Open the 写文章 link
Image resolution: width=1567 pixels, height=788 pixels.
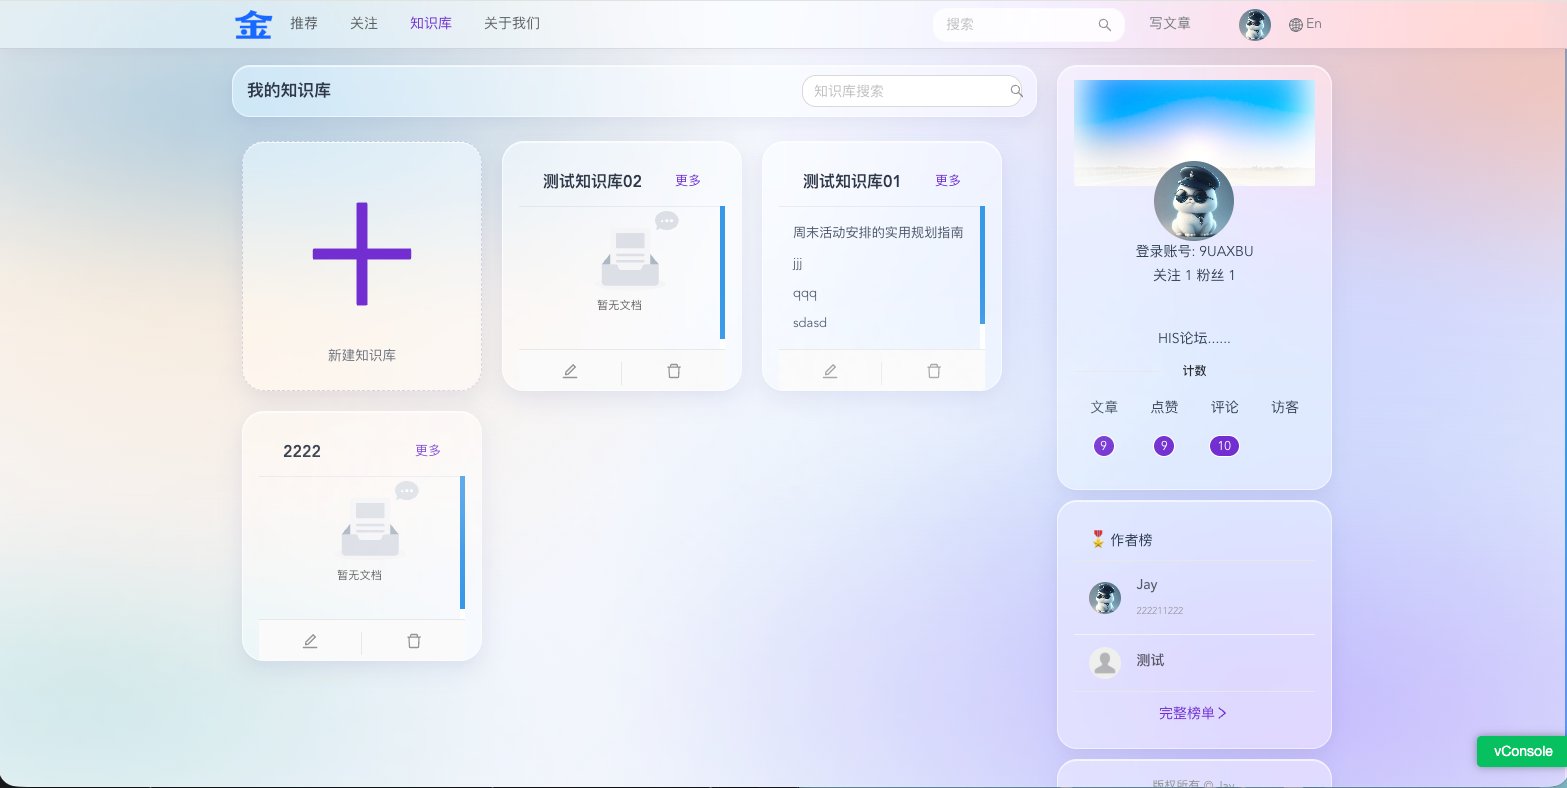click(1170, 23)
